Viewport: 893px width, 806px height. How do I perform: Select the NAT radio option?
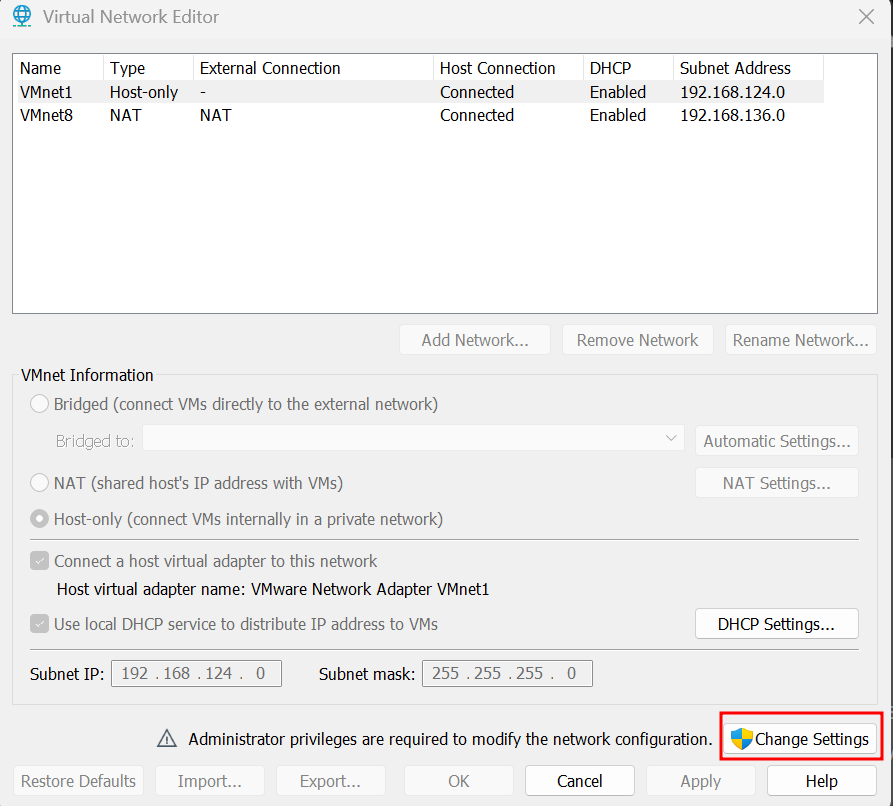pyautogui.click(x=39, y=483)
